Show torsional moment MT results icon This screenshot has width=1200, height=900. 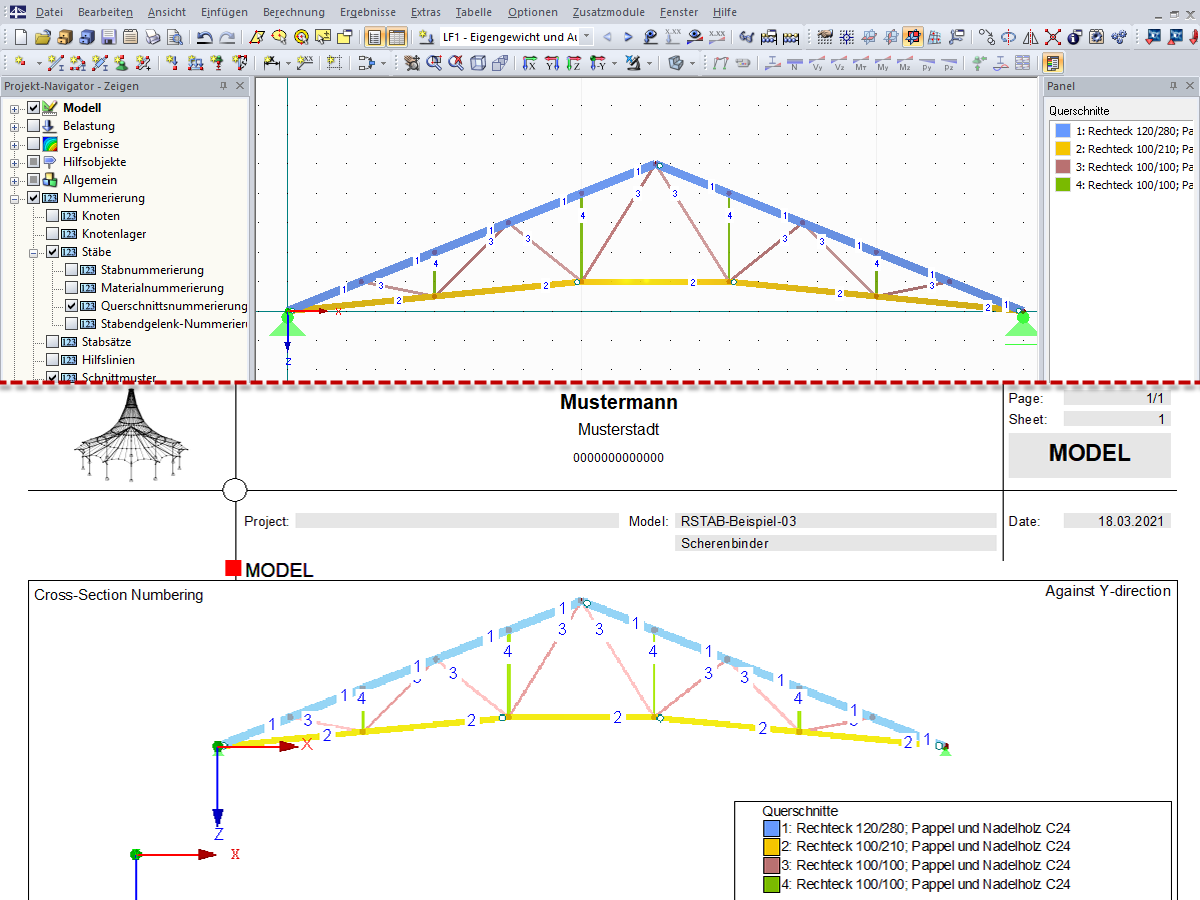pos(861,63)
